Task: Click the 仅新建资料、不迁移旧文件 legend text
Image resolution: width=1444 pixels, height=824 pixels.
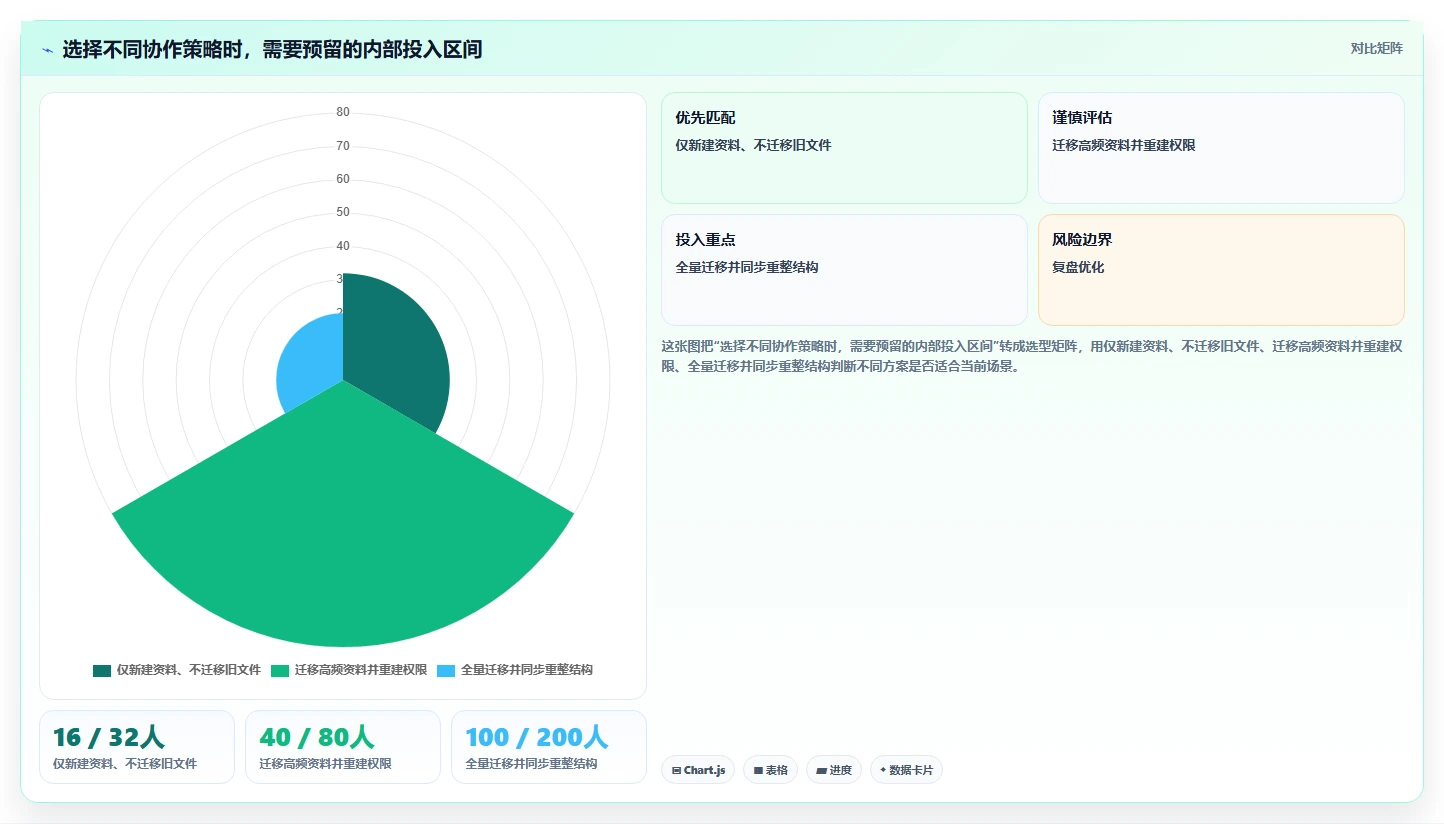Action: [189, 670]
